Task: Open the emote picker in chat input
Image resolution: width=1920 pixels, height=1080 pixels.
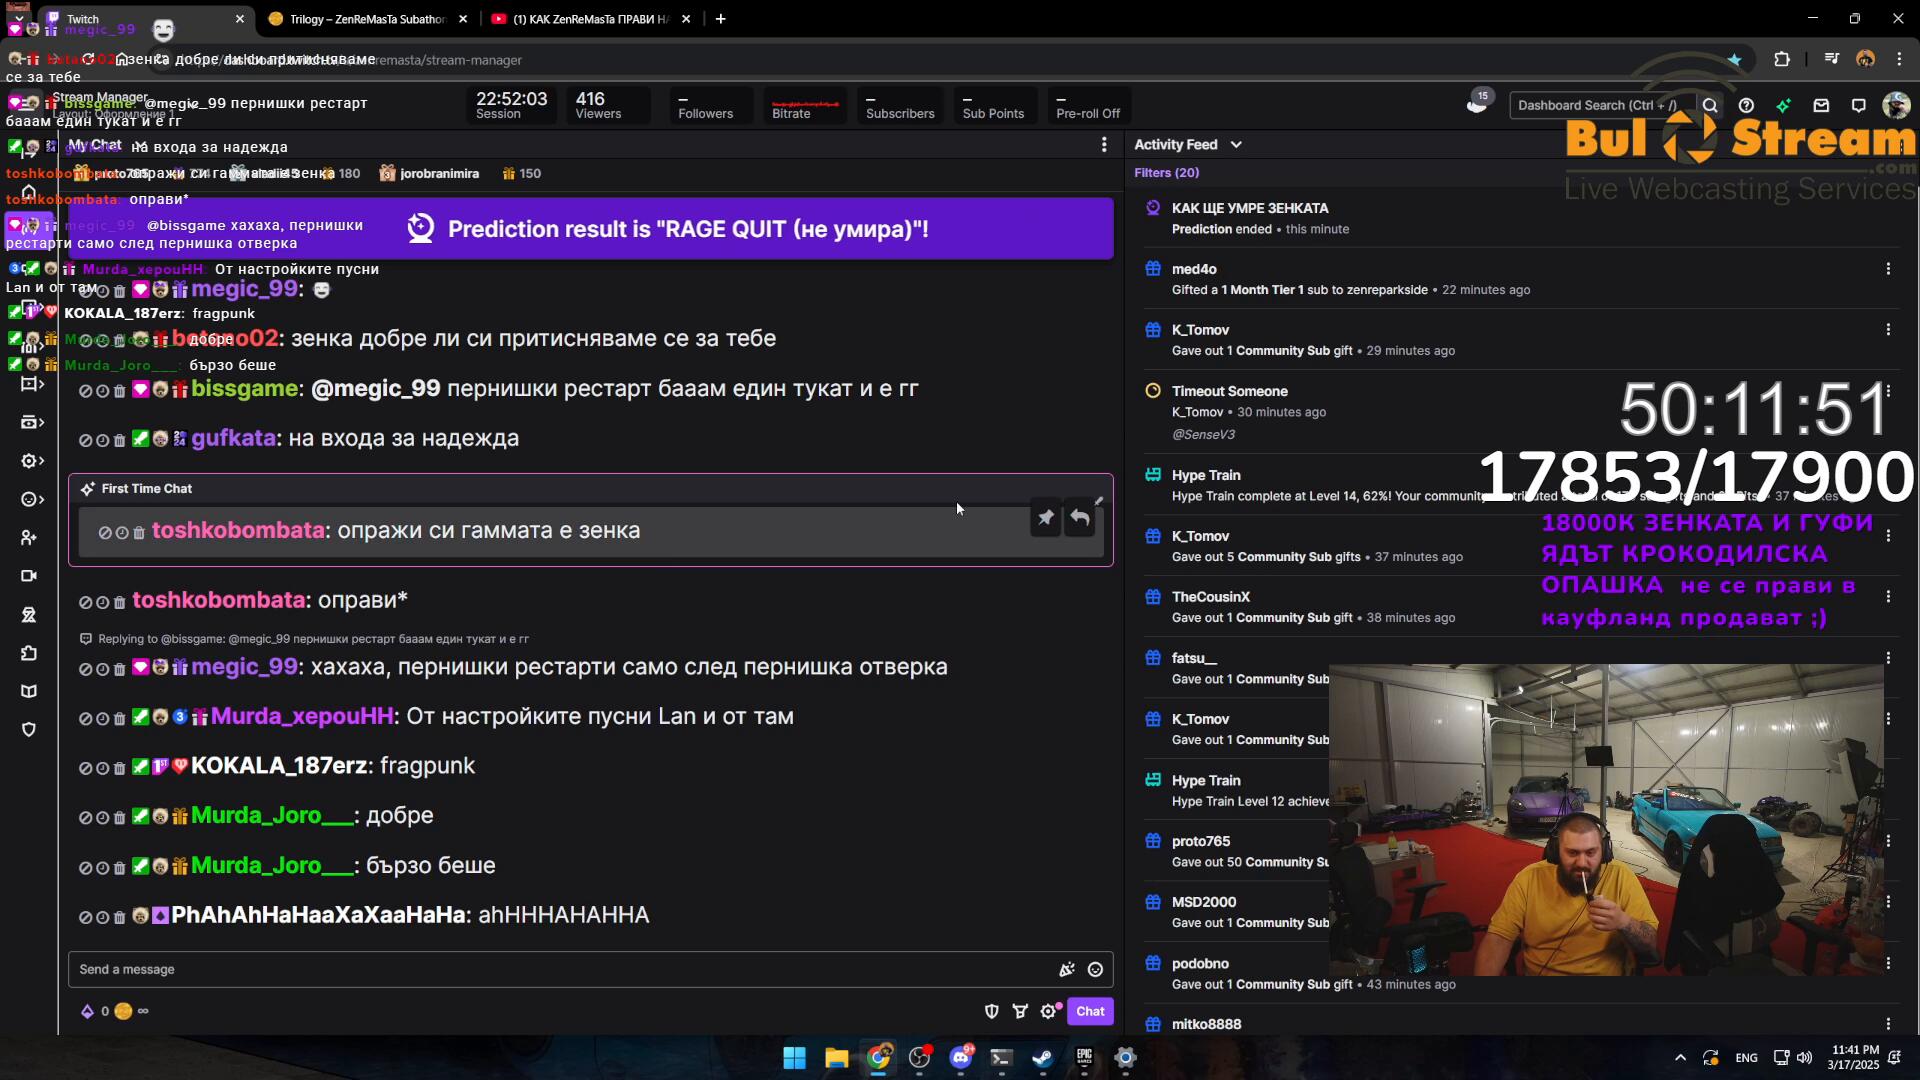Action: click(1095, 969)
